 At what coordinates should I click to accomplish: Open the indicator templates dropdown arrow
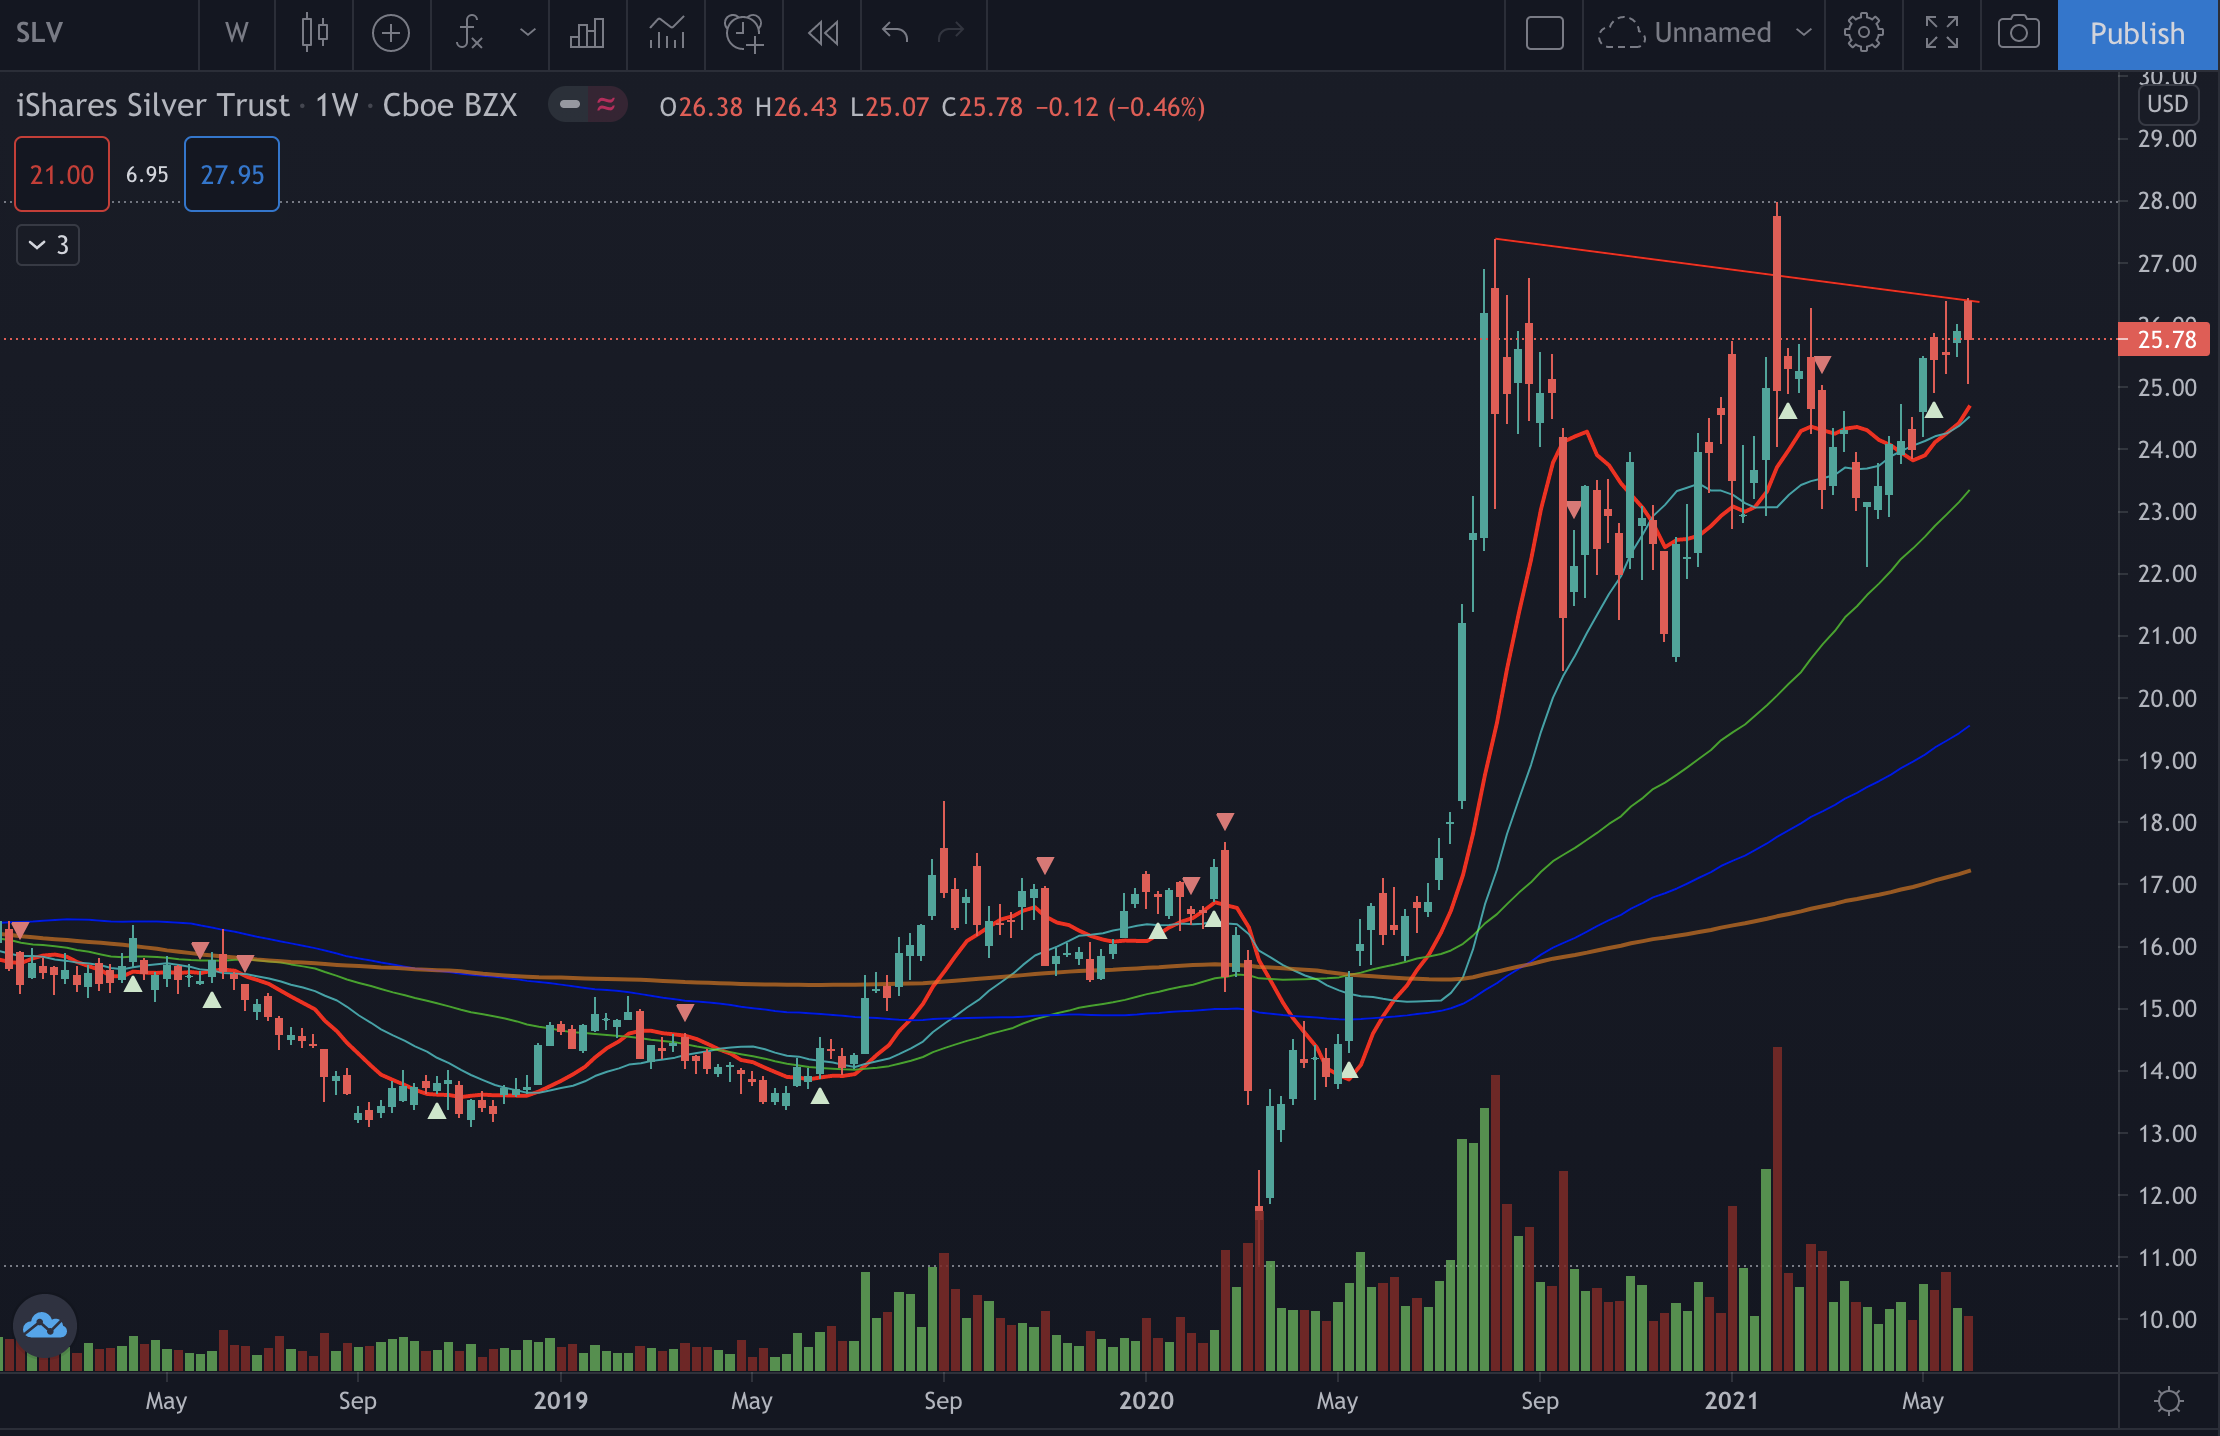pos(527,33)
